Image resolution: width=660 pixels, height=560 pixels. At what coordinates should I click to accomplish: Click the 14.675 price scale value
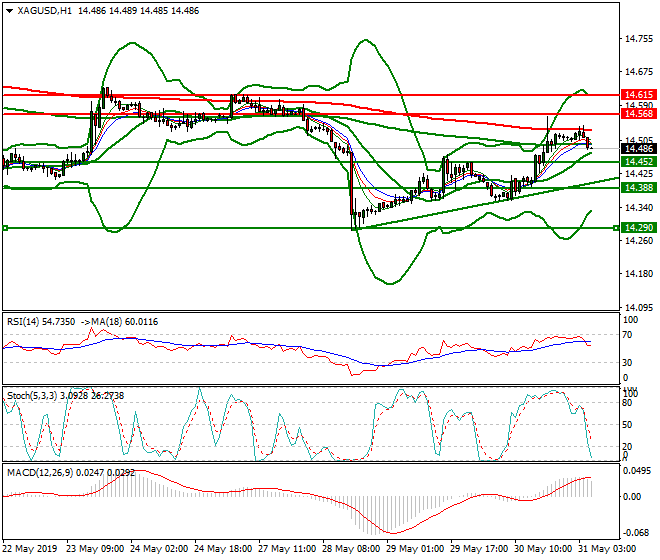639,72
